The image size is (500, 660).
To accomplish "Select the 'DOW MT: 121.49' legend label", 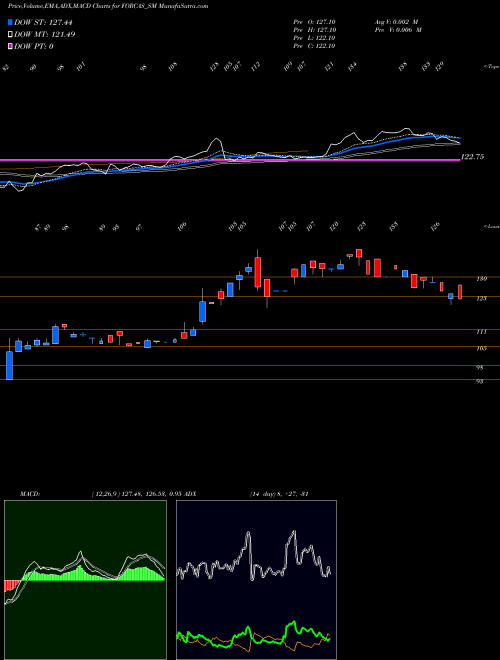I will click(x=45, y=34).
